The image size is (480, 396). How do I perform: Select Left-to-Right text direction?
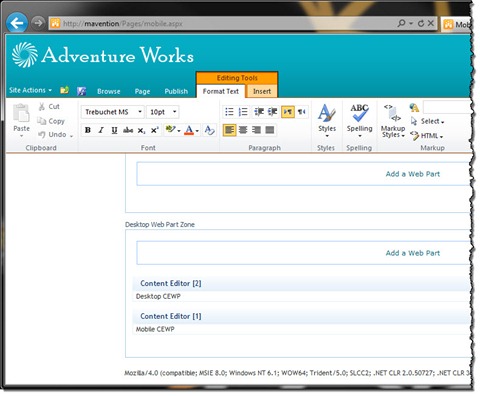tap(288, 112)
